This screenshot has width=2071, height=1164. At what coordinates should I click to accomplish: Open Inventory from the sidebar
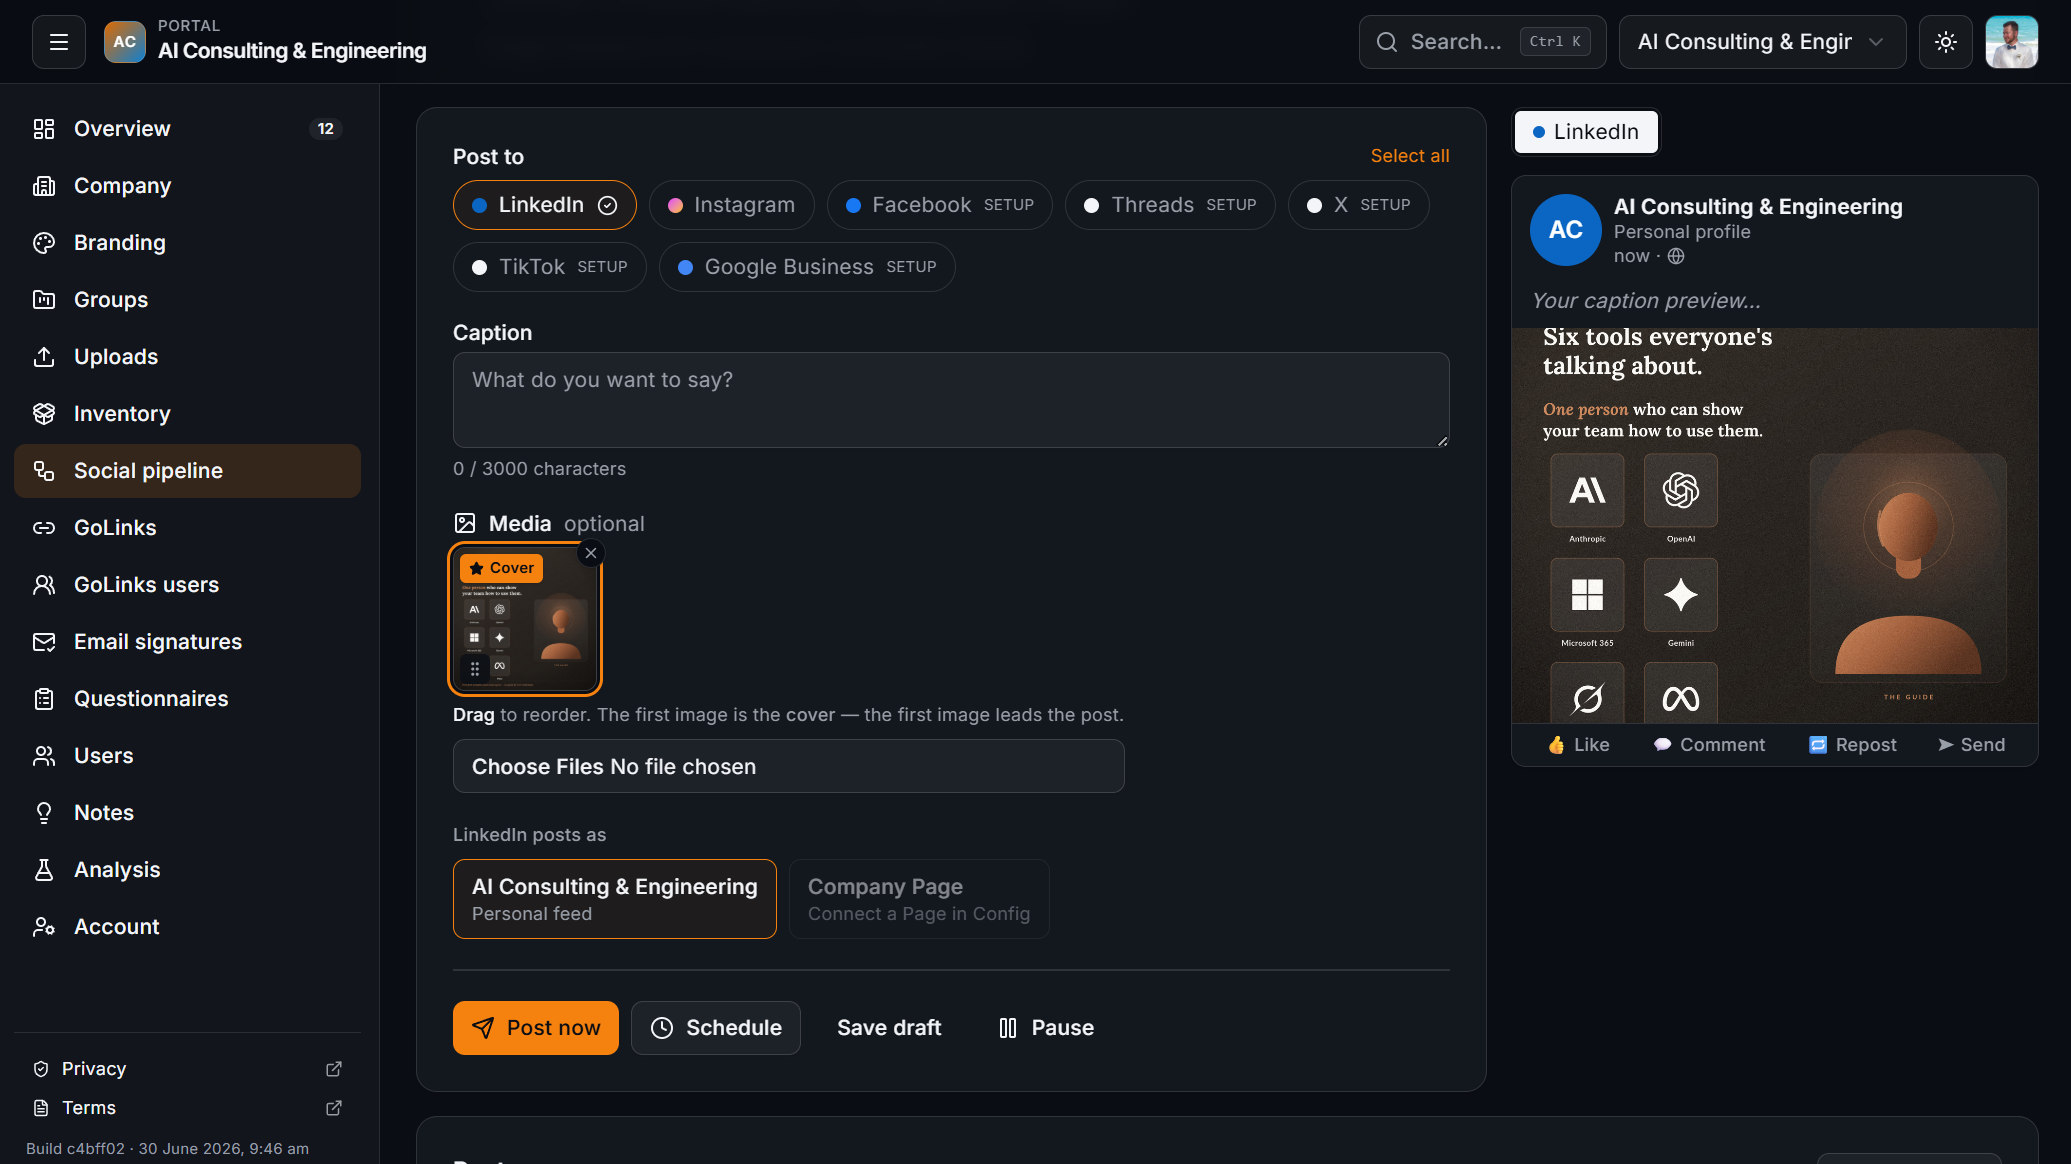pyautogui.click(x=187, y=414)
